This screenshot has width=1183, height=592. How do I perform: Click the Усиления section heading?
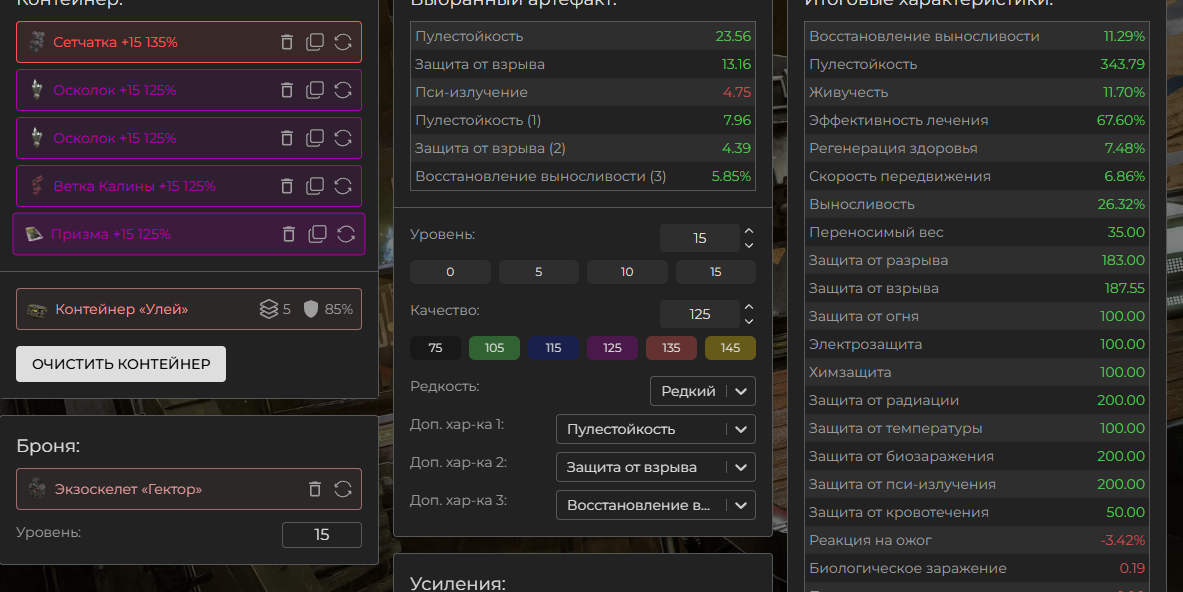[457, 583]
